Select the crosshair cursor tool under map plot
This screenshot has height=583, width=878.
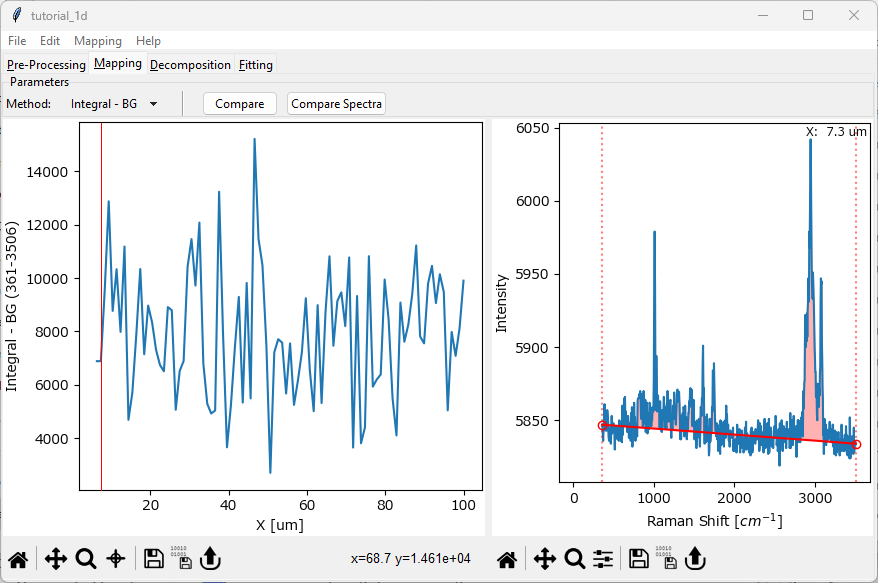pyautogui.click(x=115, y=559)
